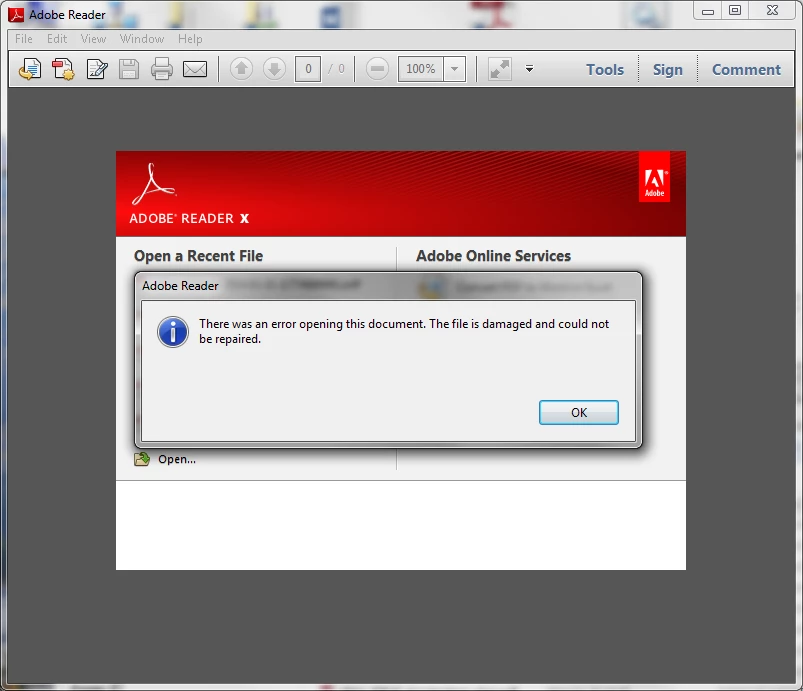Go to previous page with up arrow
The image size is (803, 691).
[x=241, y=69]
